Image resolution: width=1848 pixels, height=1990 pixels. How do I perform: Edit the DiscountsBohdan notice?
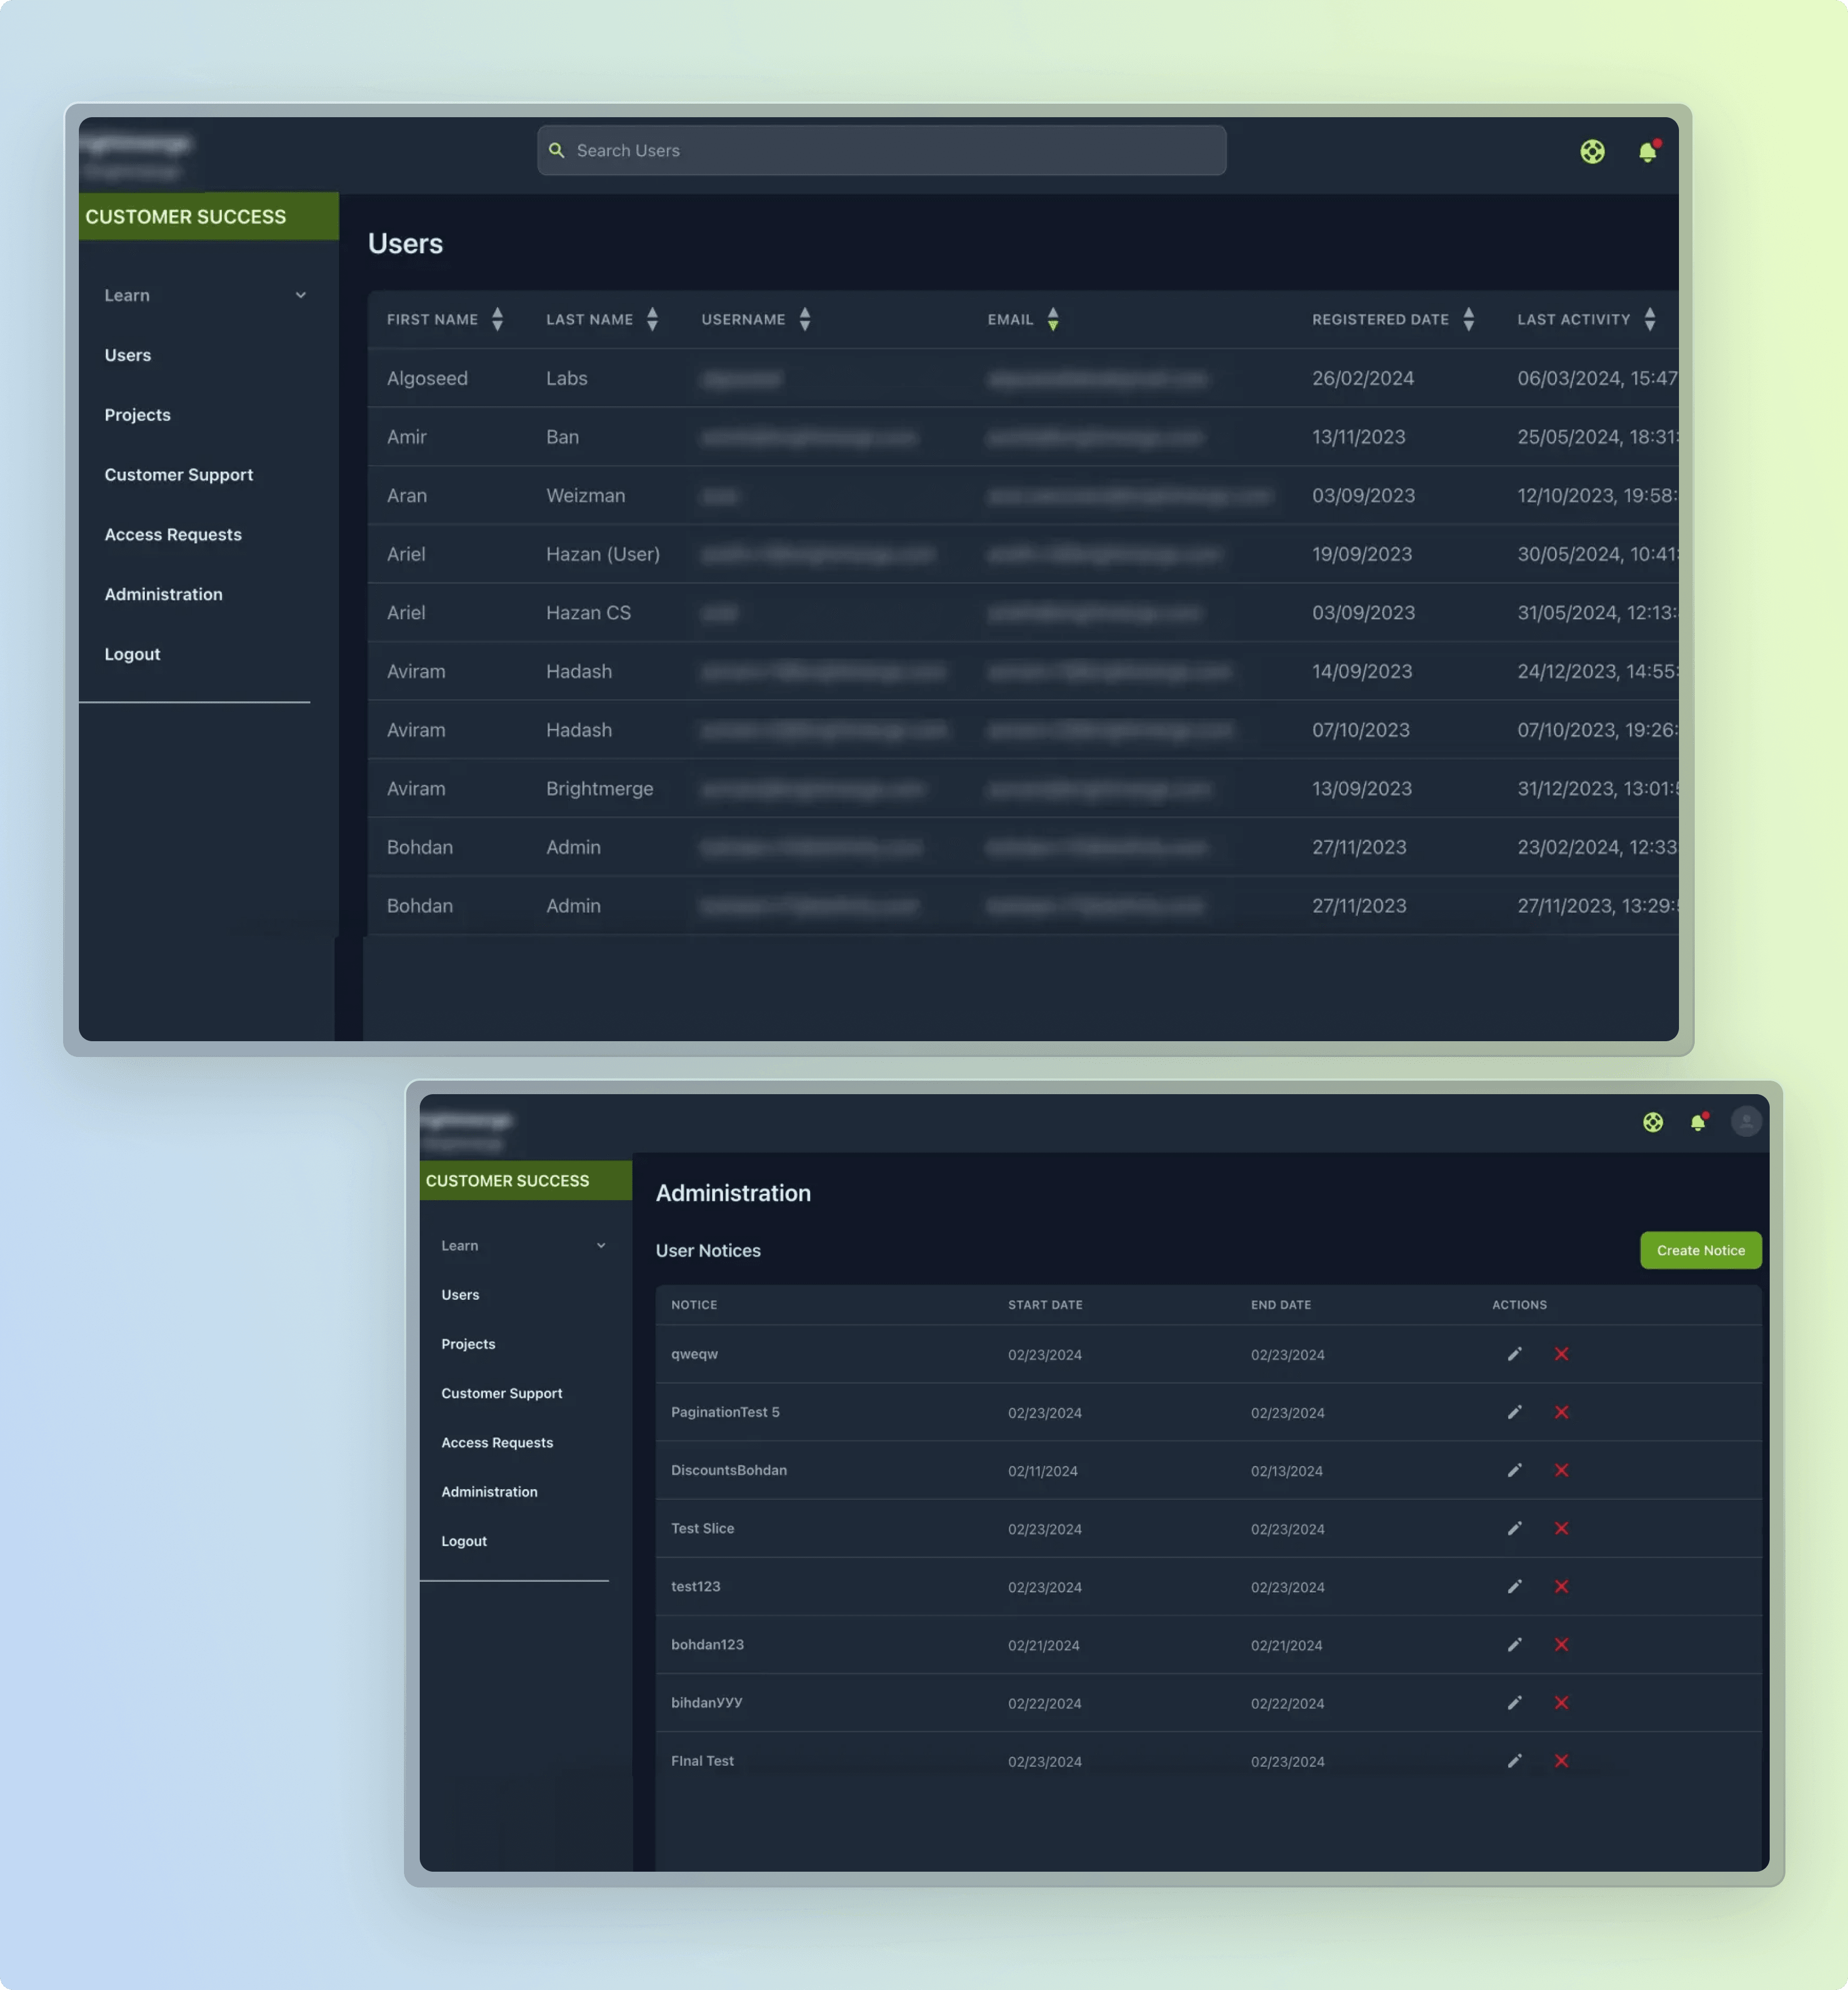[x=1514, y=1470]
